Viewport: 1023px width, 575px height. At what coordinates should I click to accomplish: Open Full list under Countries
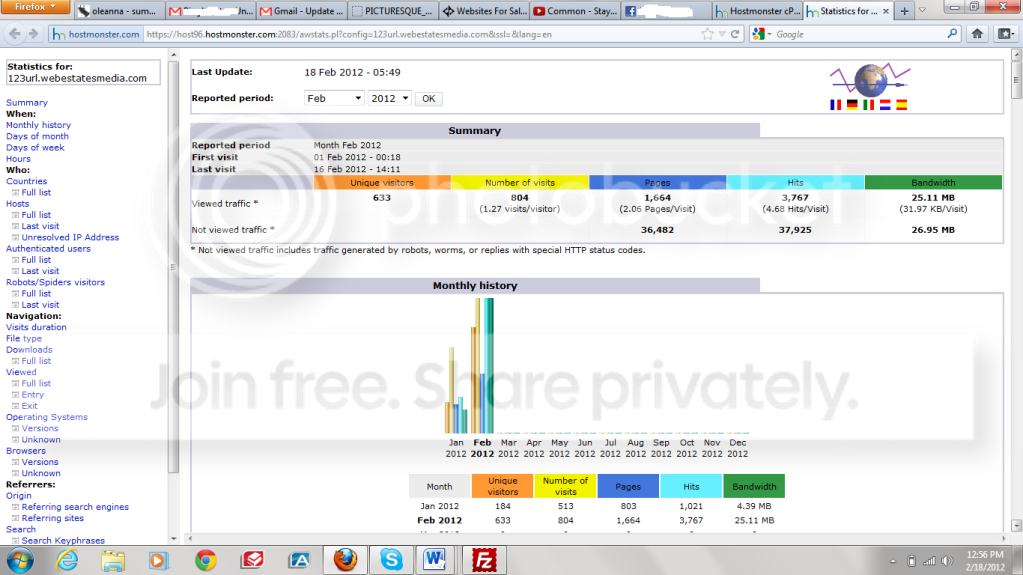[x=36, y=192]
